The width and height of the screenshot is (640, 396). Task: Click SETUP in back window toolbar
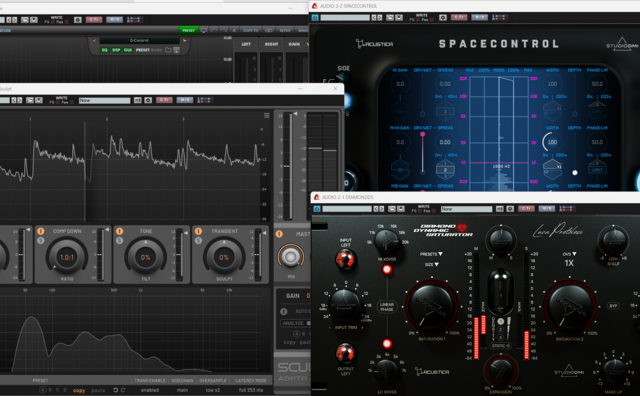coord(285,30)
